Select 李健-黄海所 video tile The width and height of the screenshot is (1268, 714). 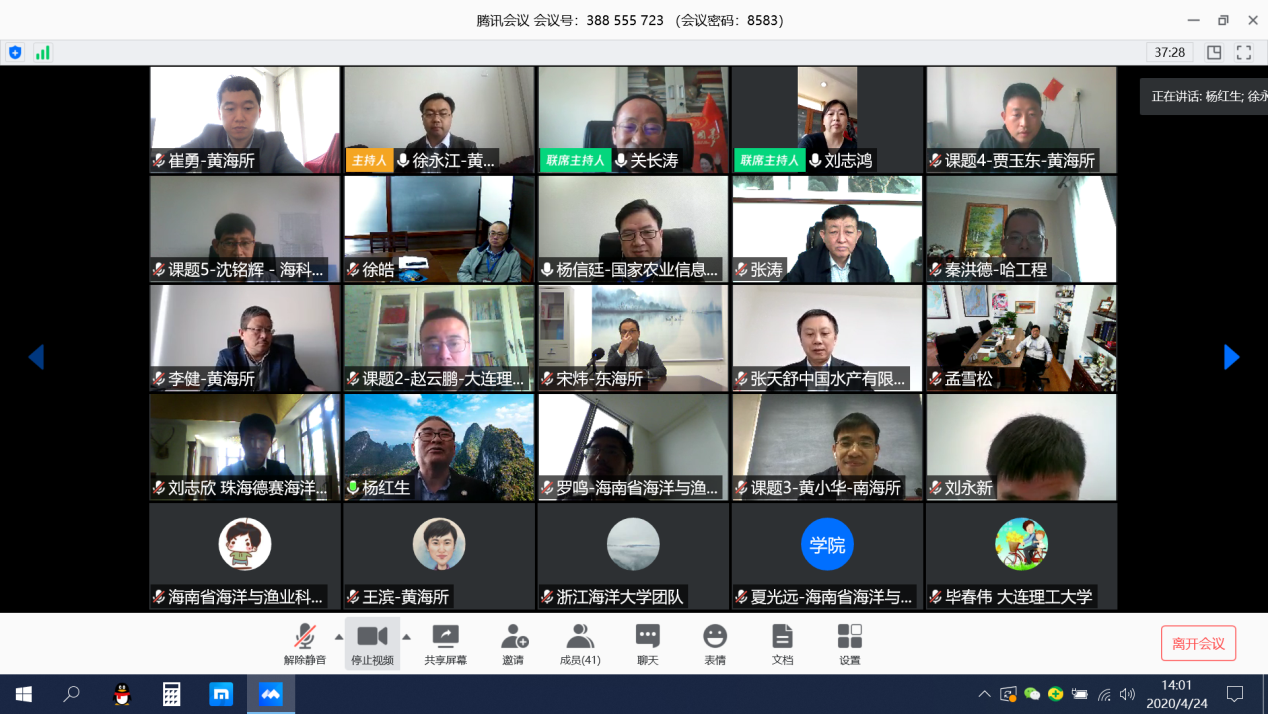tap(245, 338)
